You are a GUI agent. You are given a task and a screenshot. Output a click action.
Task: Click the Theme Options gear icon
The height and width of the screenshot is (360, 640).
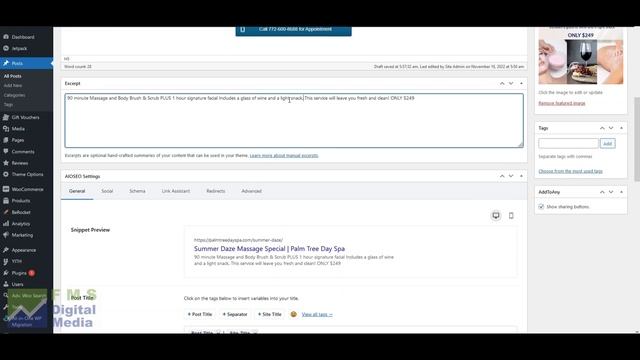pyautogui.click(x=6, y=175)
